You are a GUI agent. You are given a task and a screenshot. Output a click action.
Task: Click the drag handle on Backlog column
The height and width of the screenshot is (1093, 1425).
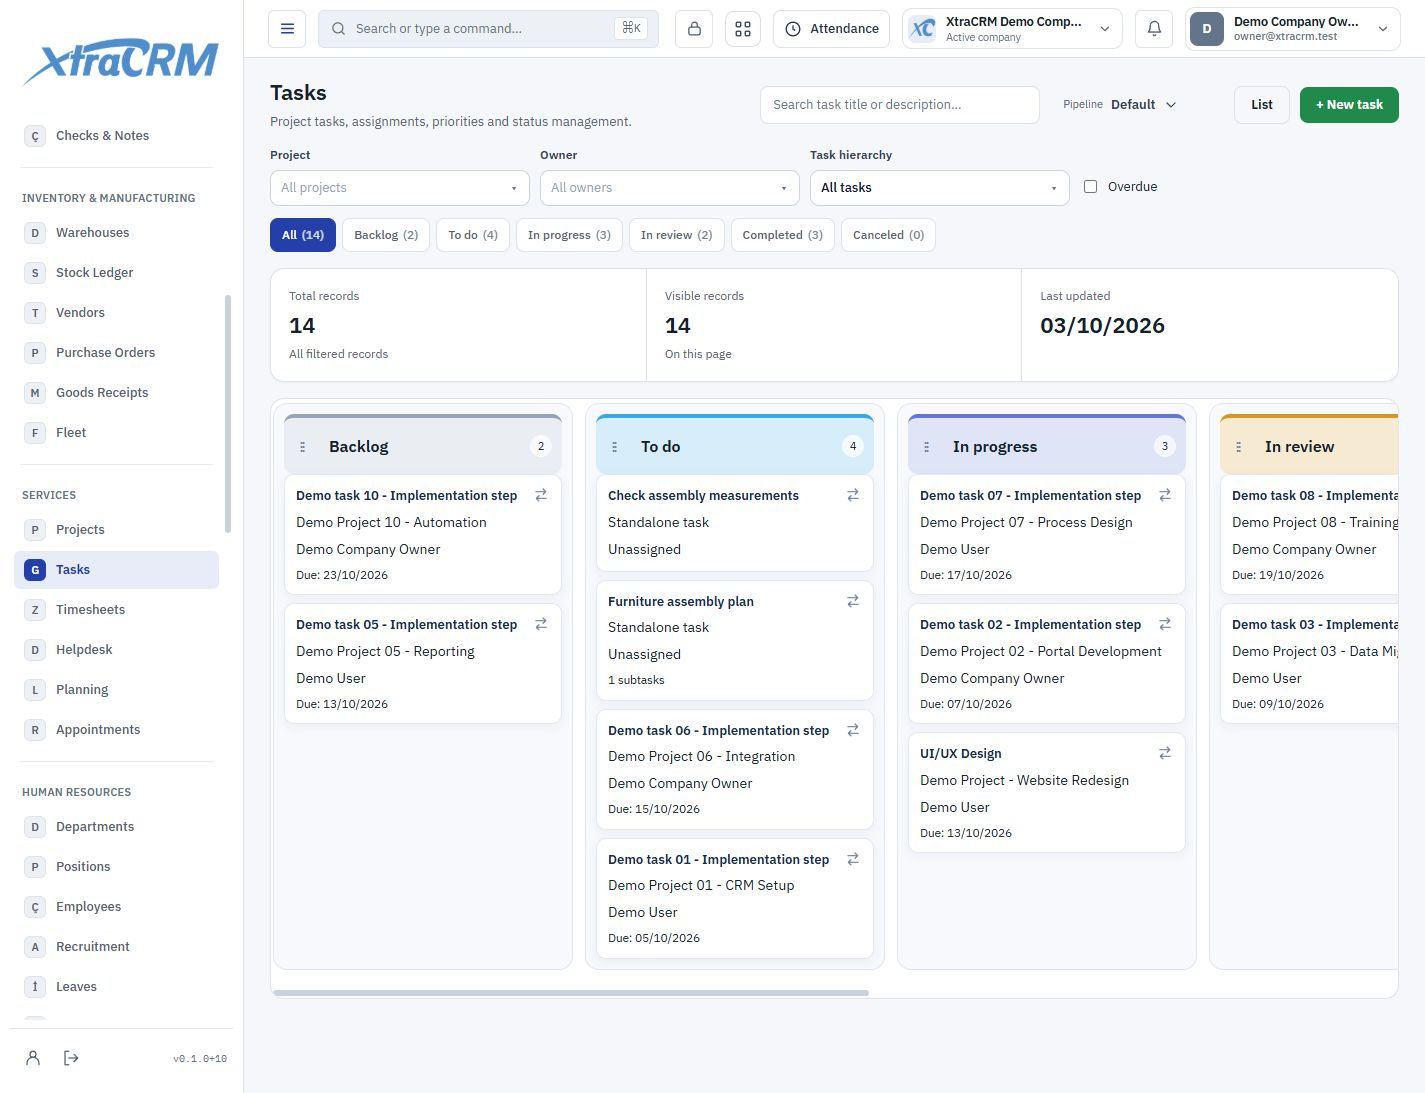point(303,447)
